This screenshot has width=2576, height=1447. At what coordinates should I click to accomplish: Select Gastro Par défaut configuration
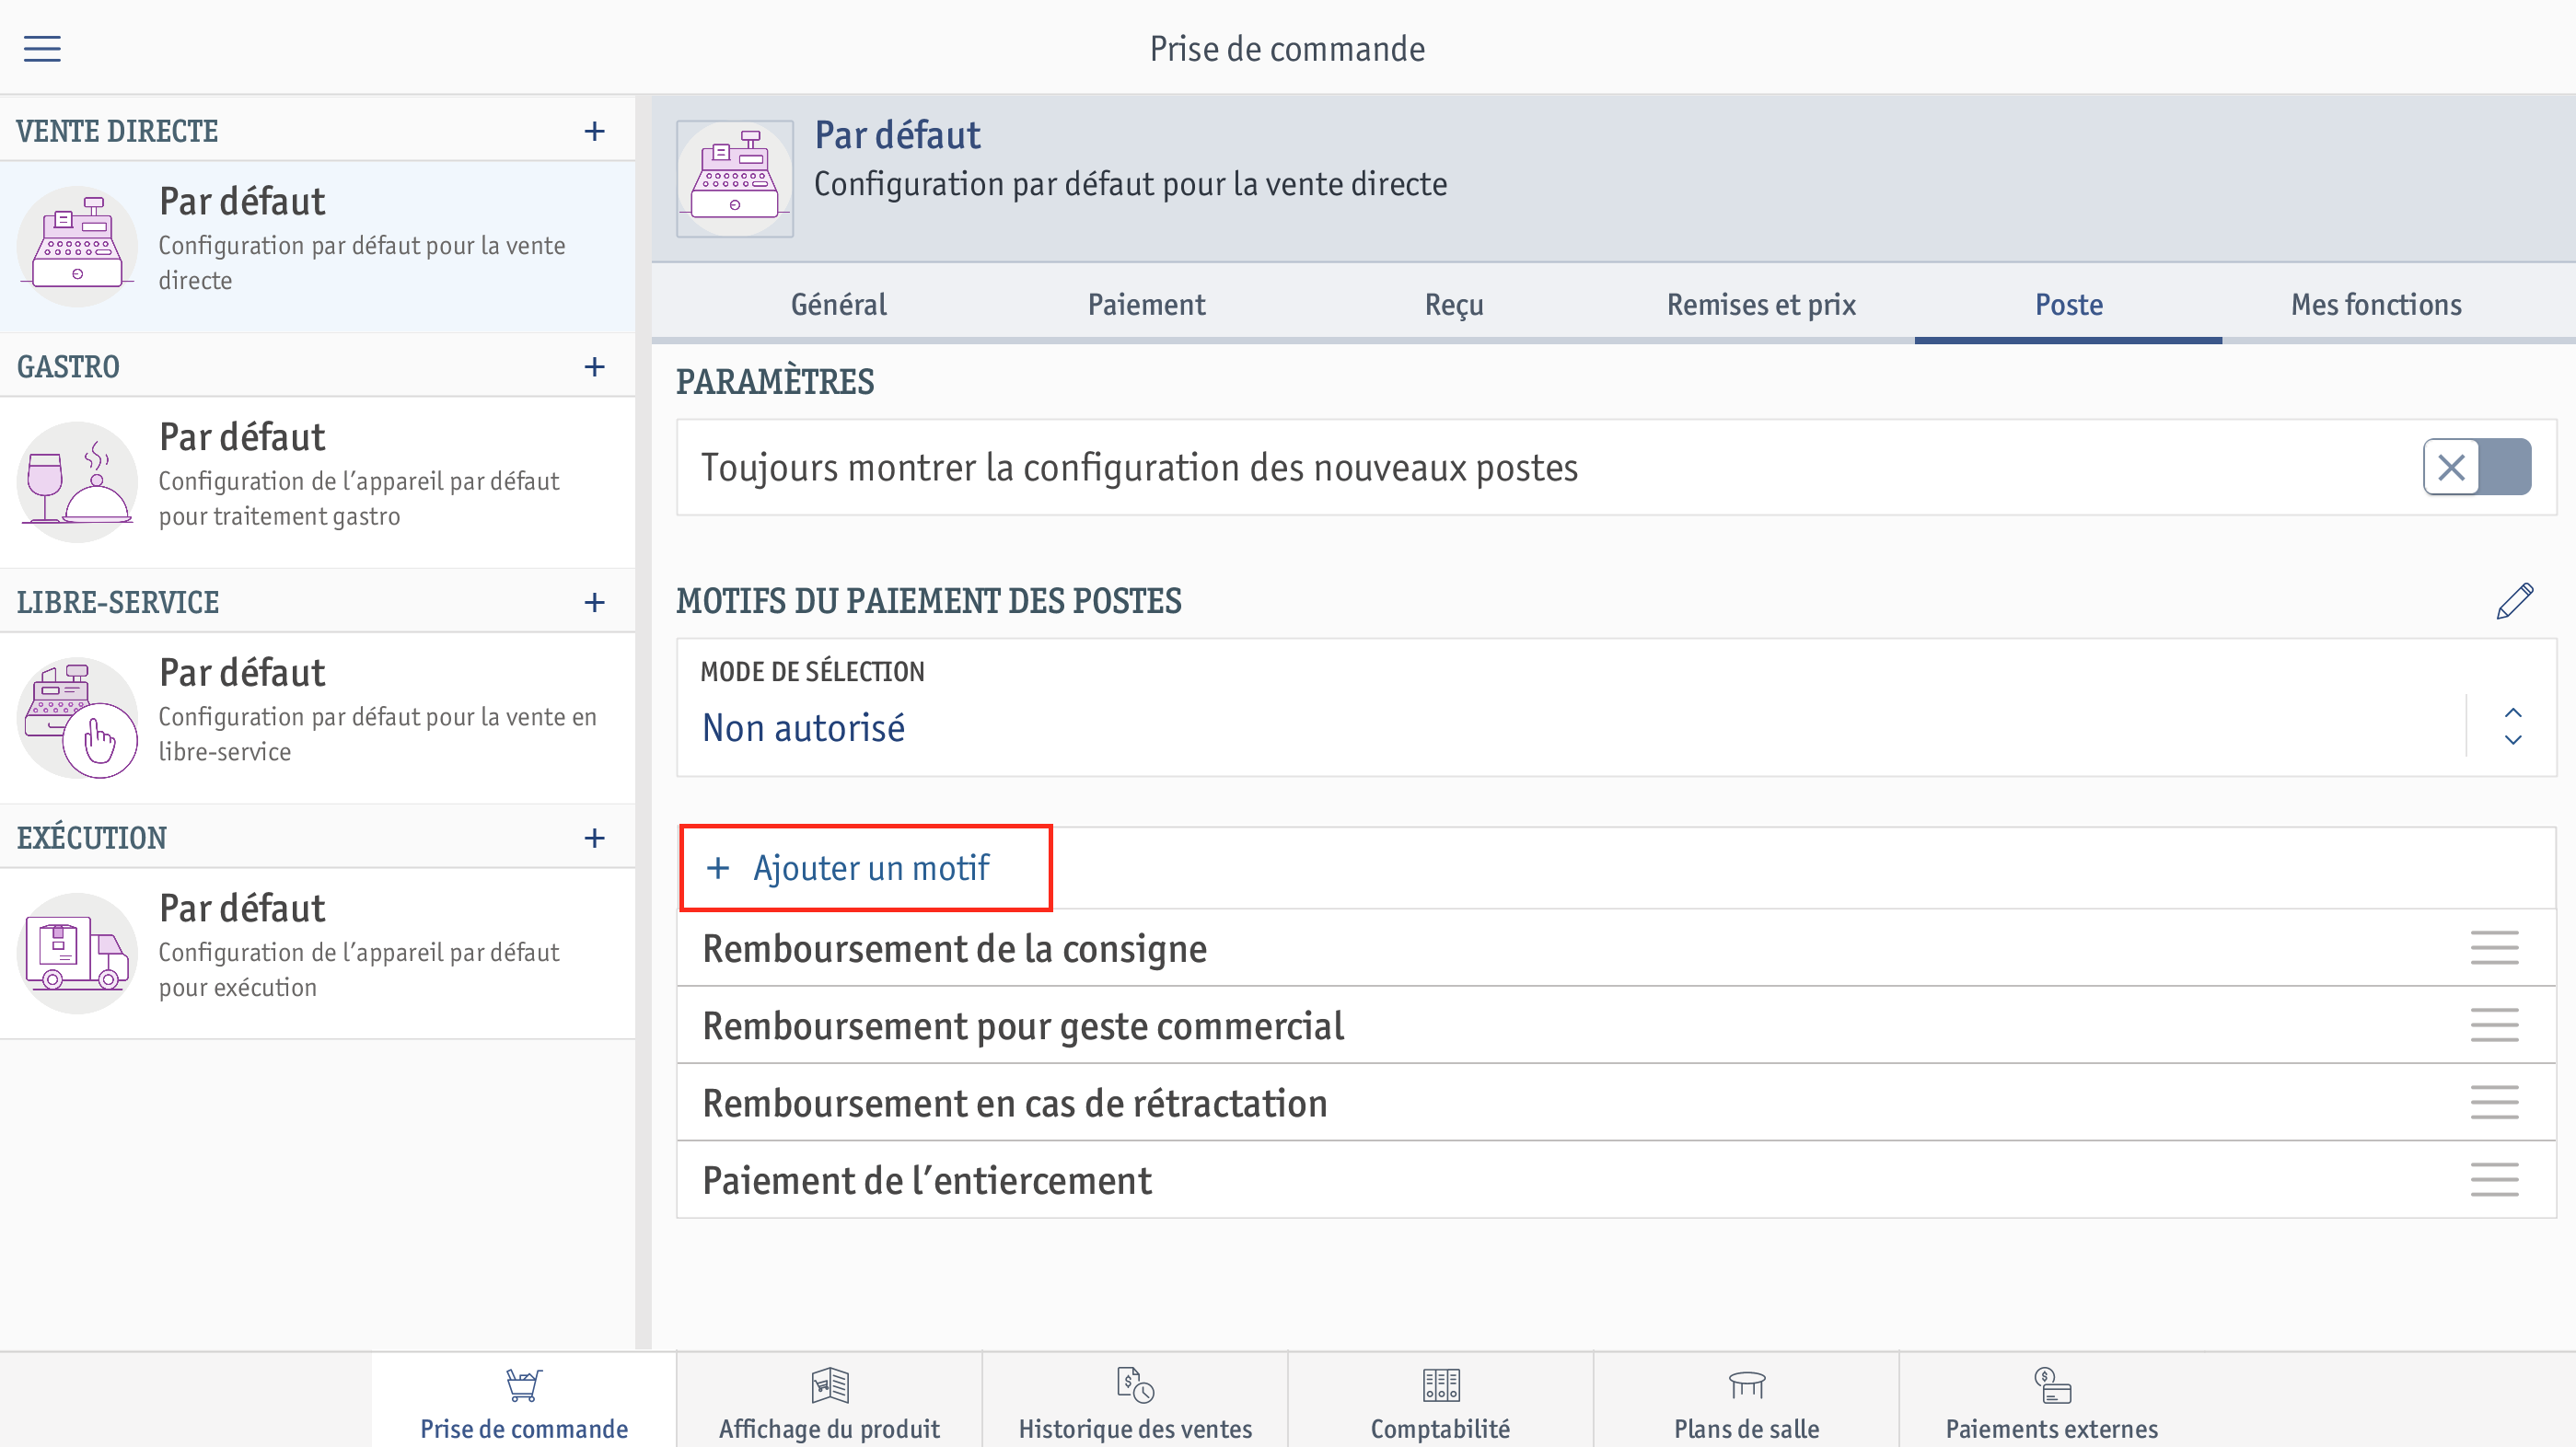click(317, 482)
